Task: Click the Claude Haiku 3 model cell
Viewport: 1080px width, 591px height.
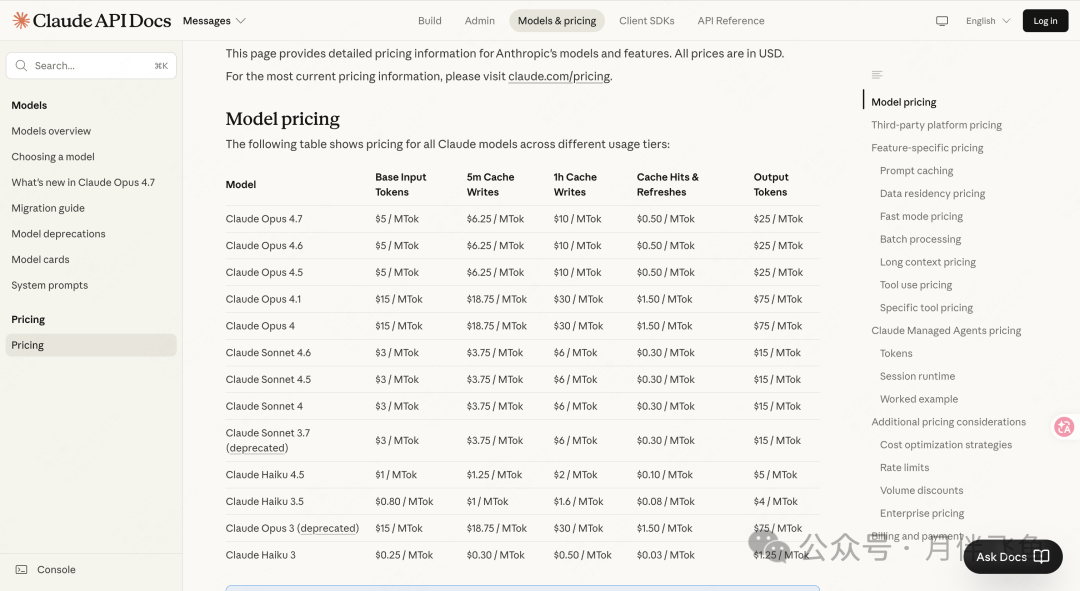Action: coord(260,555)
